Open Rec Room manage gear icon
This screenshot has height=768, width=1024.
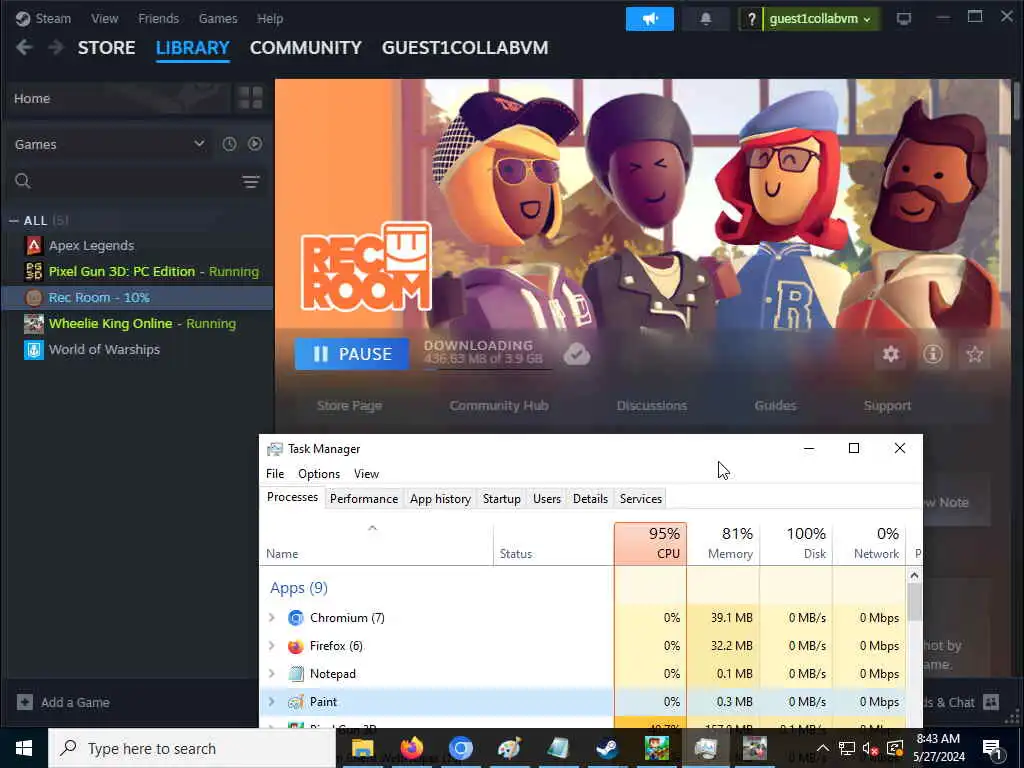[x=891, y=354]
